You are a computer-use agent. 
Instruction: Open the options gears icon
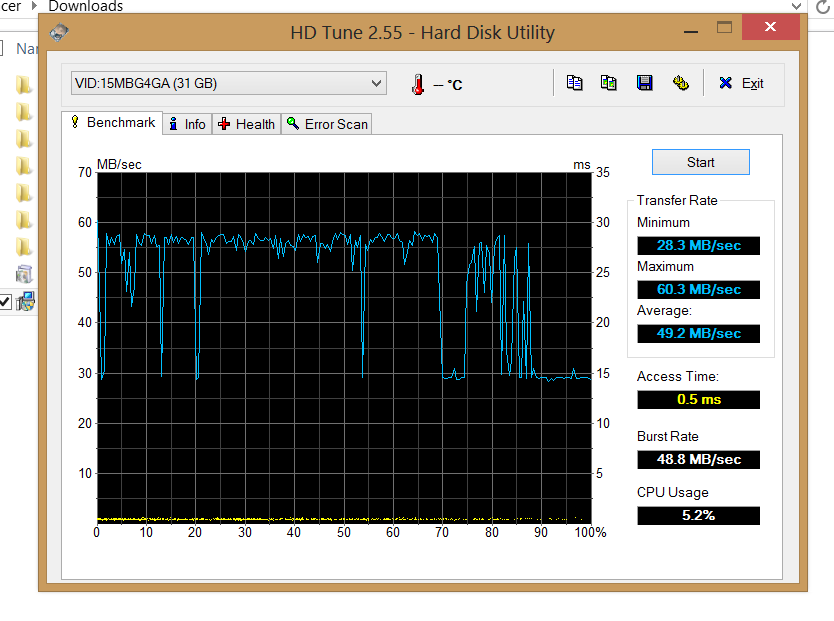point(680,83)
